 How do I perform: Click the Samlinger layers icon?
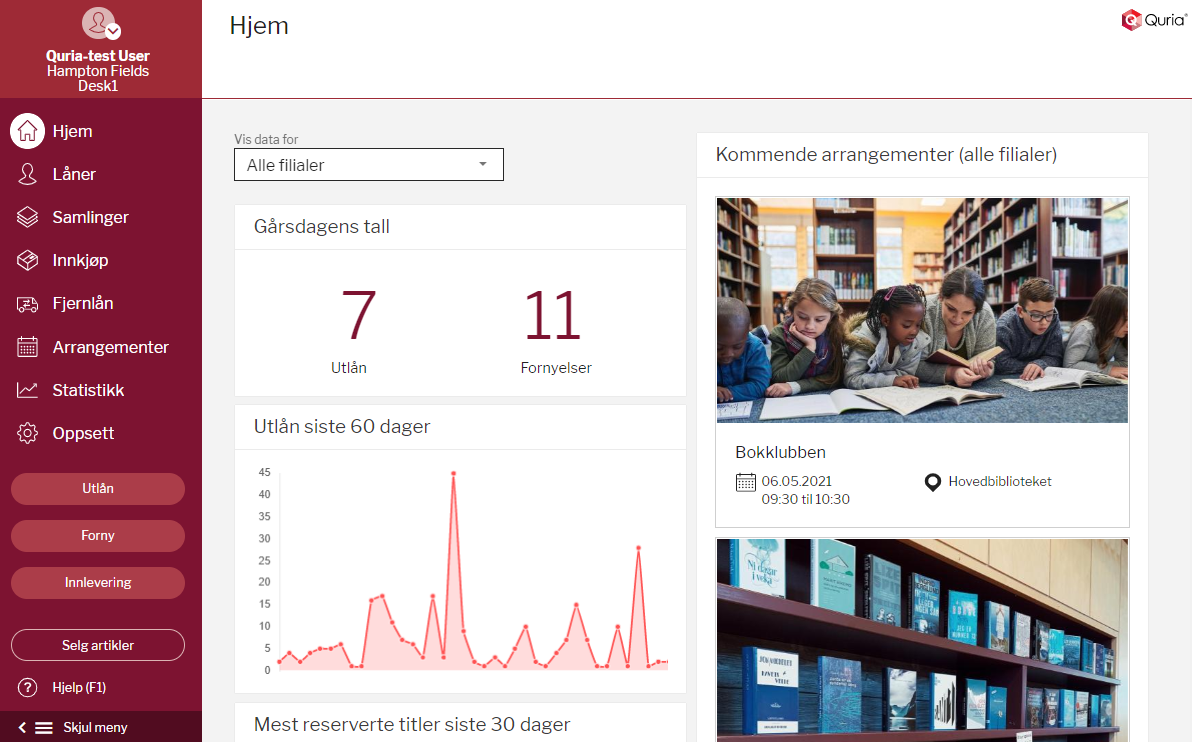(x=27, y=217)
